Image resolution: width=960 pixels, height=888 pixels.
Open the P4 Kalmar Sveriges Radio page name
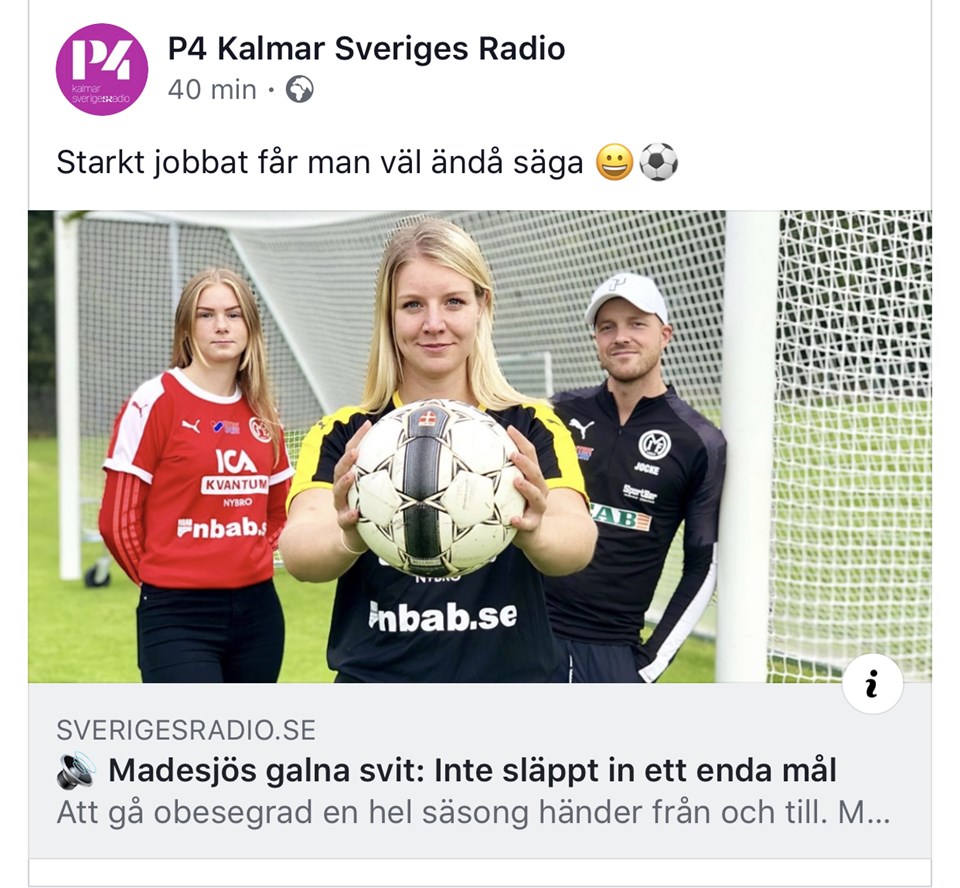point(366,49)
